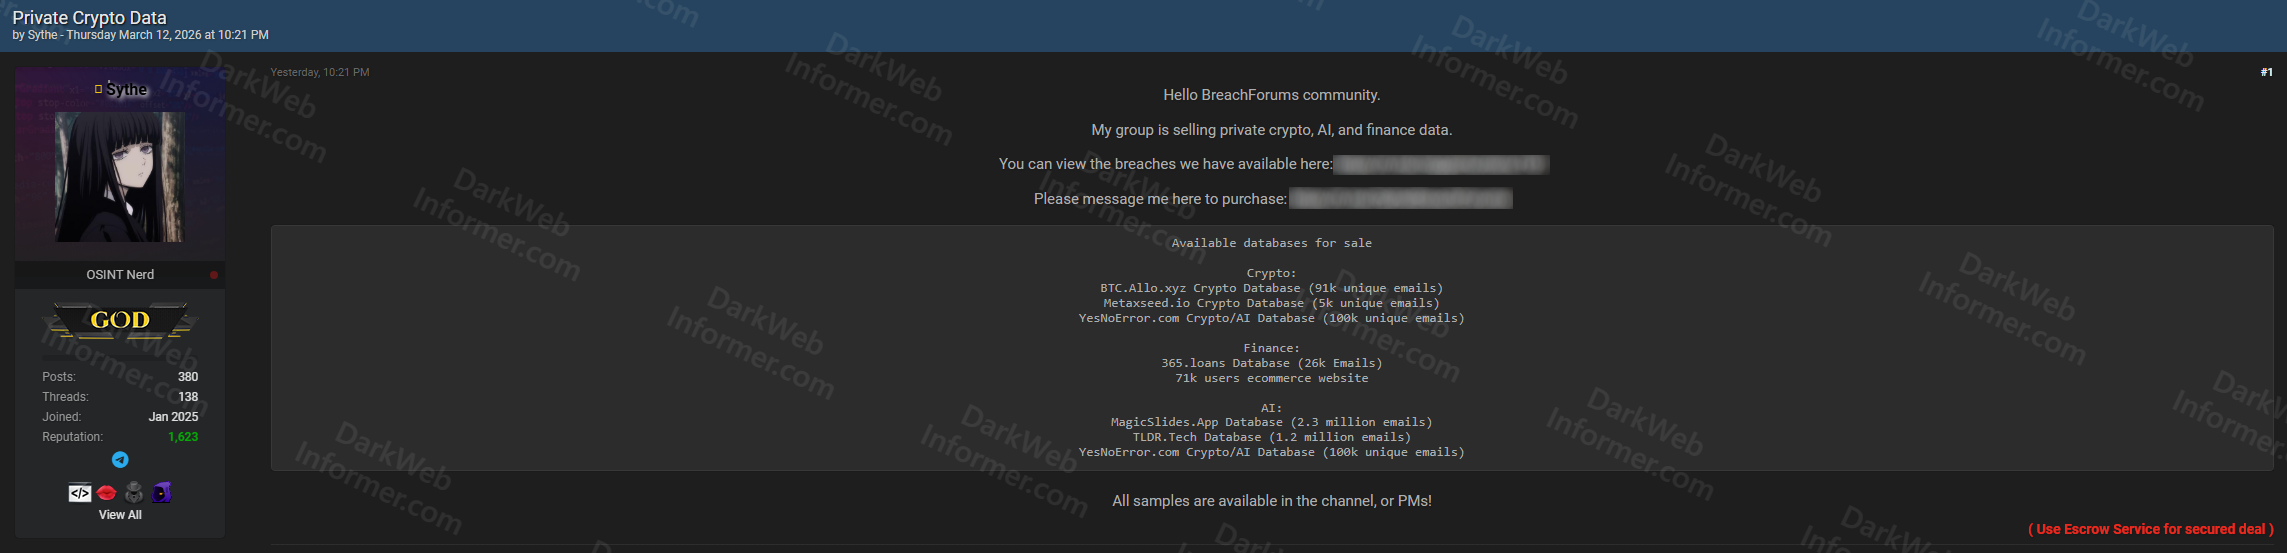Click the 'by Sythe' author byline

35,35
